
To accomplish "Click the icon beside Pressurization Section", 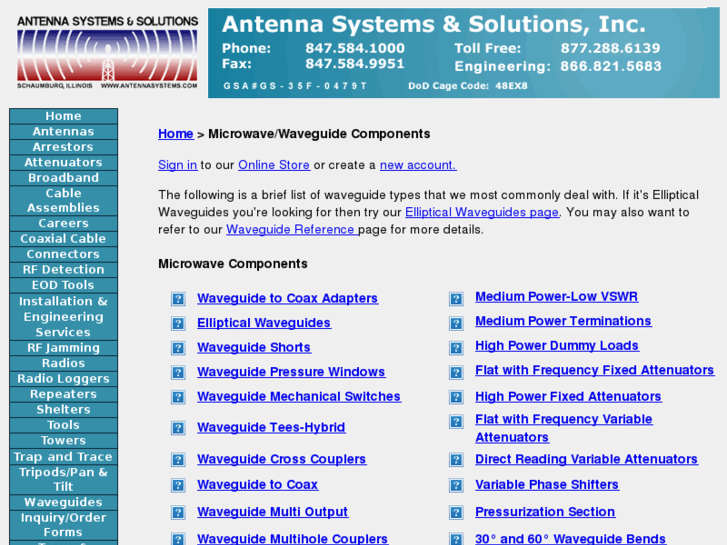I will tap(456, 513).
